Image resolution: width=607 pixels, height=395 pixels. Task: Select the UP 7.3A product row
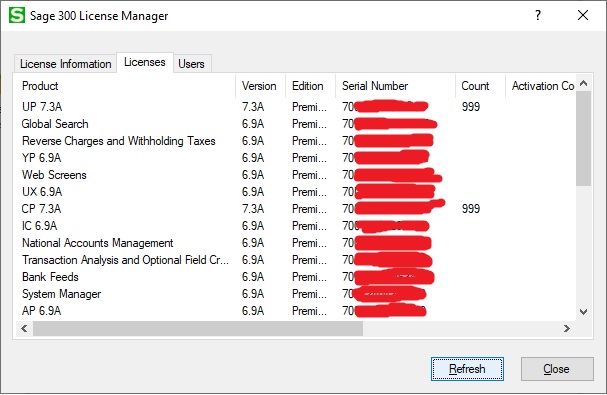(296, 106)
